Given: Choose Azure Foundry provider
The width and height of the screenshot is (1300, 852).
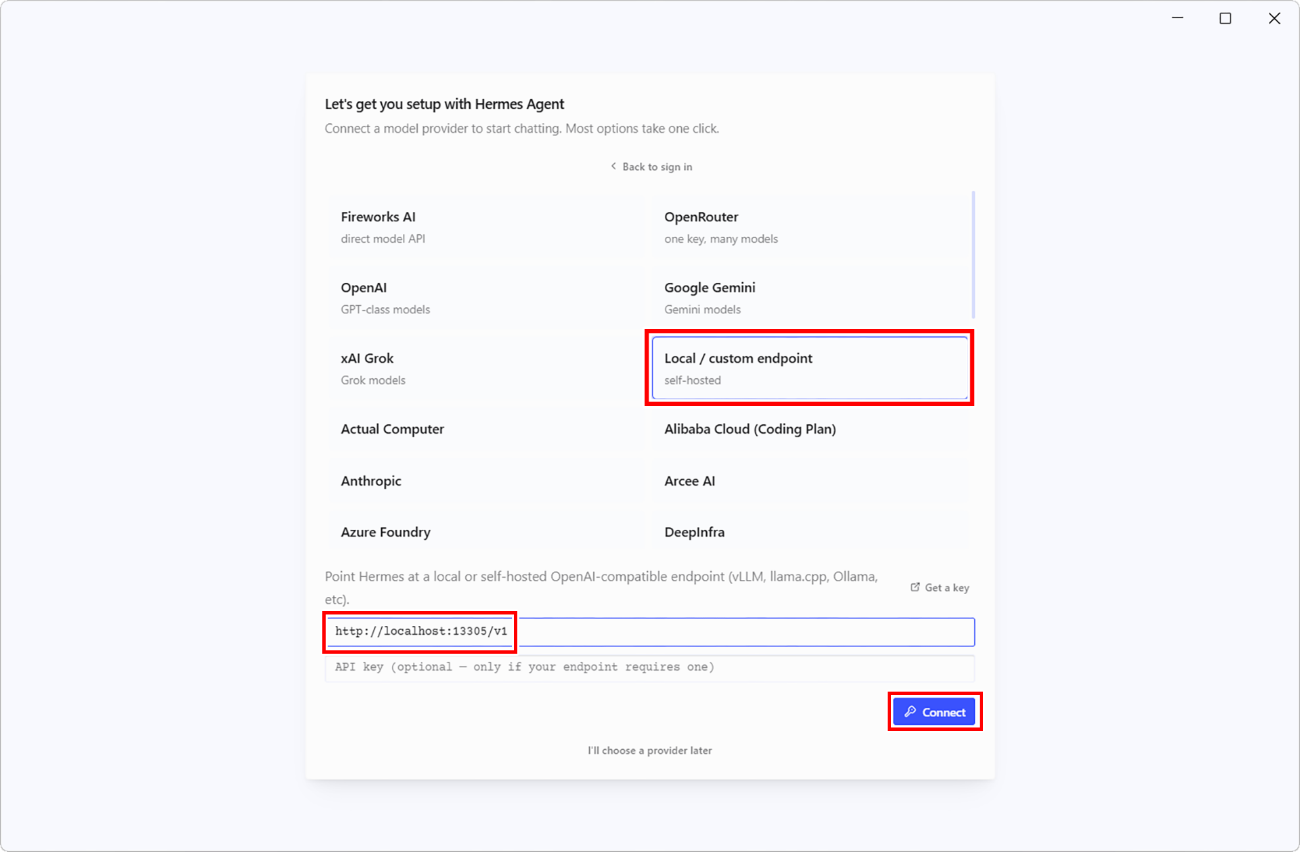Looking at the screenshot, I should pos(486,532).
